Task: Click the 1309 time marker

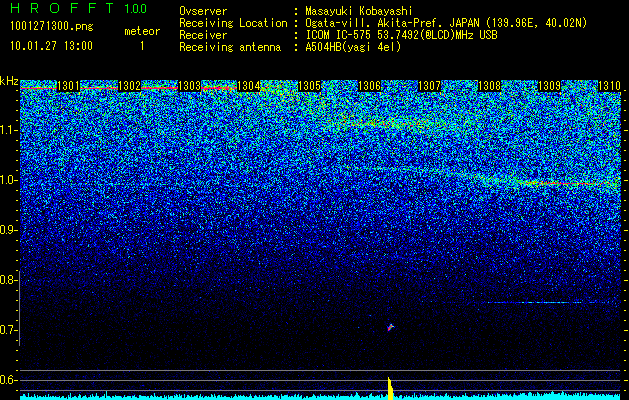Action: [x=549, y=86]
